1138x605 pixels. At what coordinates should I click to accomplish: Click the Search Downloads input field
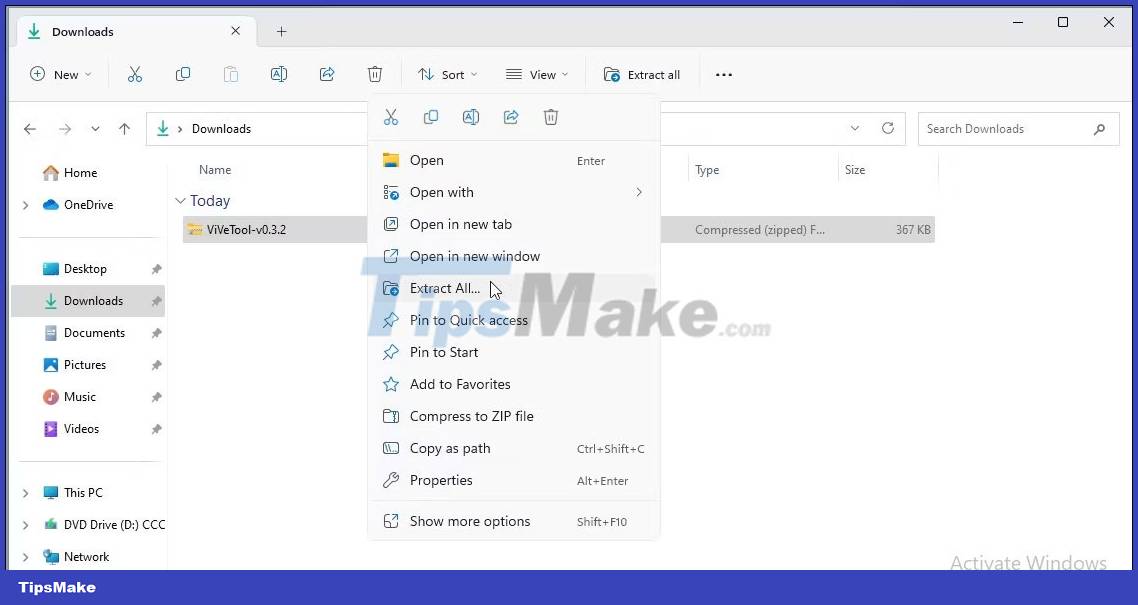pos(1010,128)
